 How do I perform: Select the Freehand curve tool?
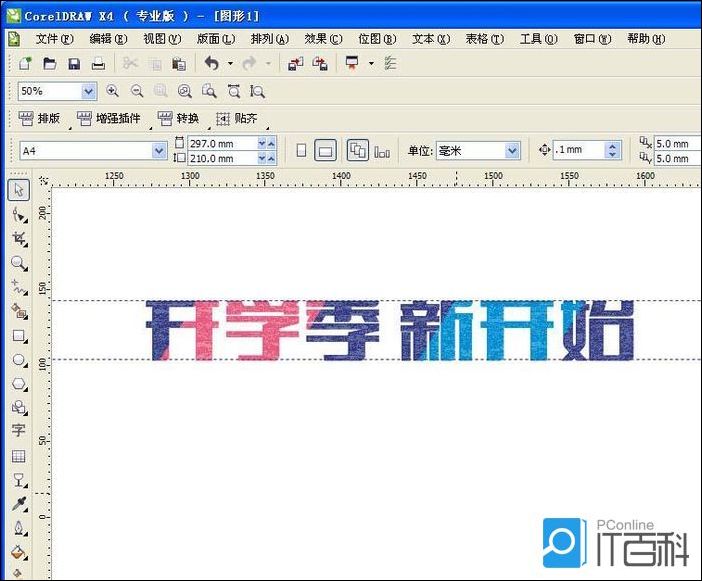(x=18, y=287)
